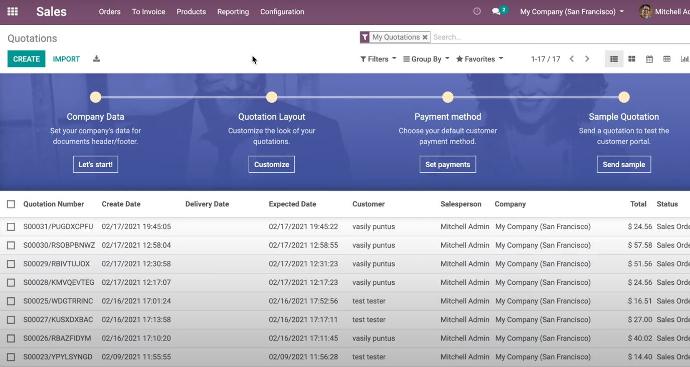This screenshot has height=367, width=690.
Task: Click the Quotation Layout step dot
Action: pyautogui.click(x=272, y=97)
